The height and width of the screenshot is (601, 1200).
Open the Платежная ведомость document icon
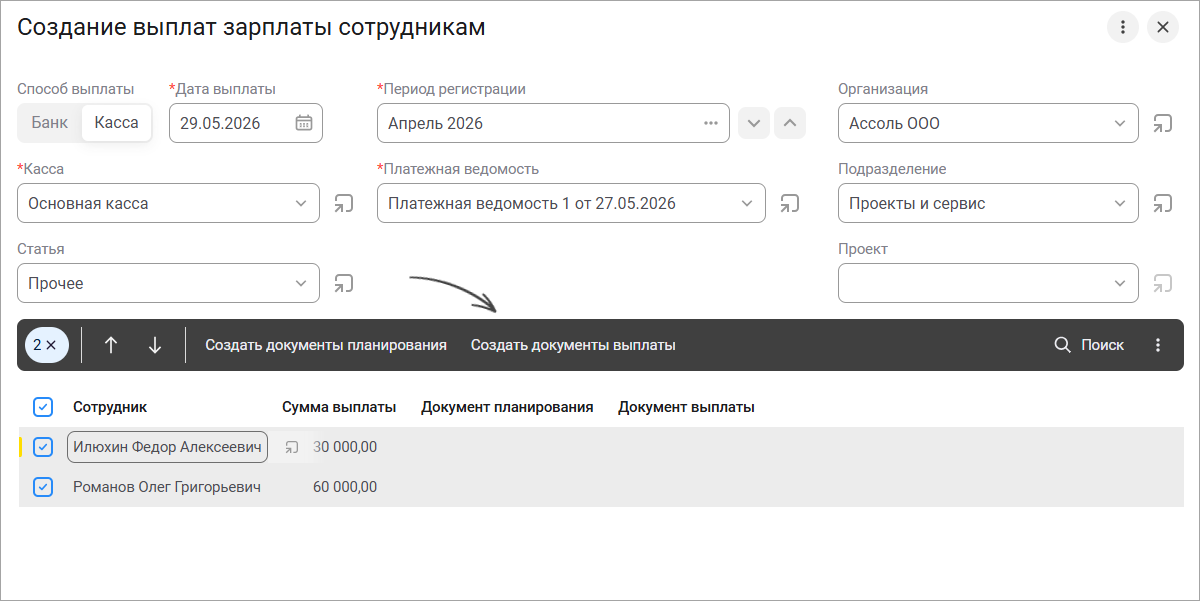pyautogui.click(x=789, y=203)
